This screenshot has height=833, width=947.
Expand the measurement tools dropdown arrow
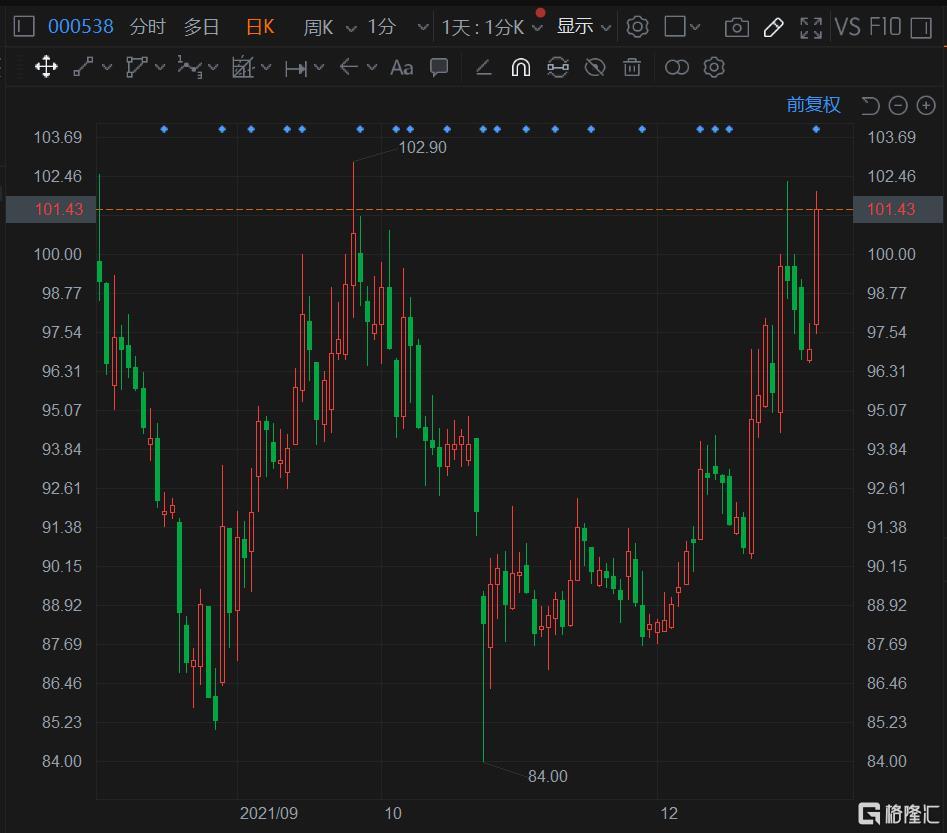point(319,67)
